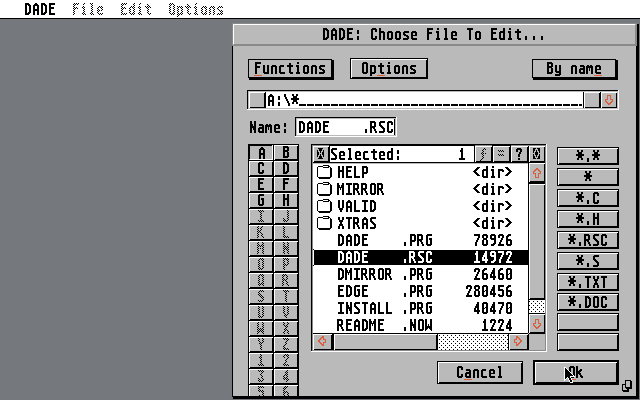Screen dimensions: 640x400
Task: Apply the *.TXT file filter
Action: pyautogui.click(x=587, y=282)
